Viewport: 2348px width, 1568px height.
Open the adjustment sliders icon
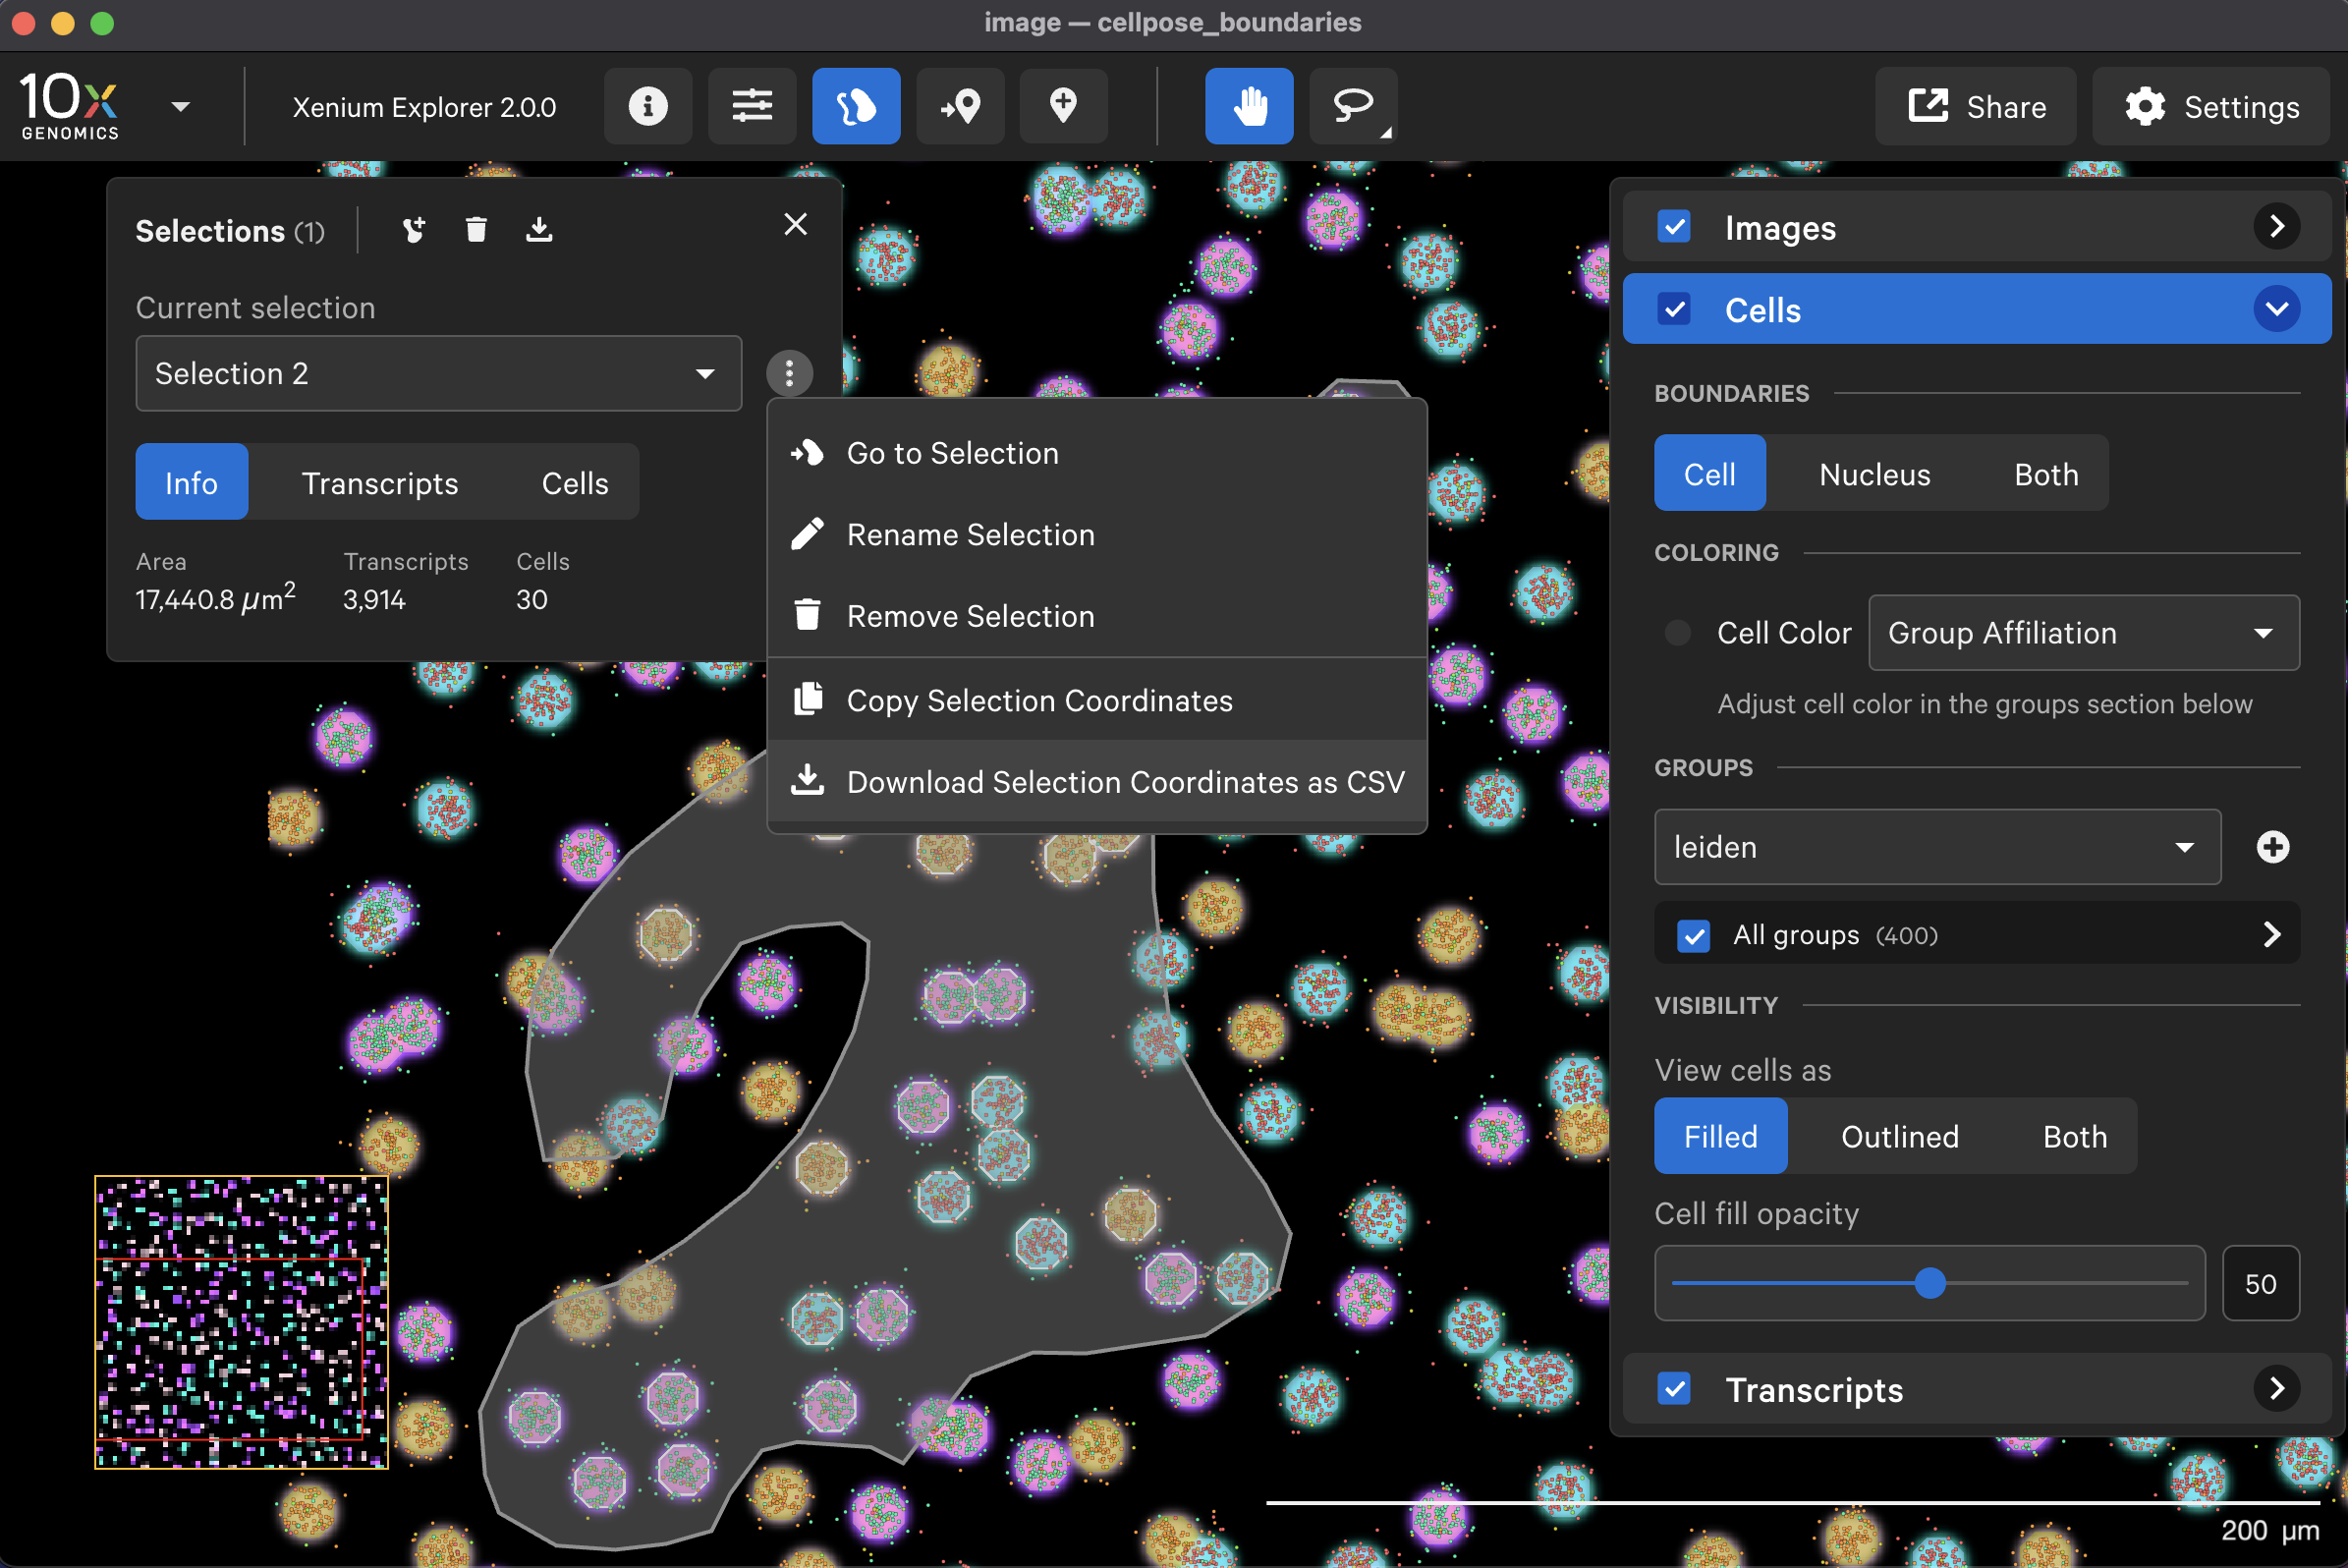(x=751, y=106)
